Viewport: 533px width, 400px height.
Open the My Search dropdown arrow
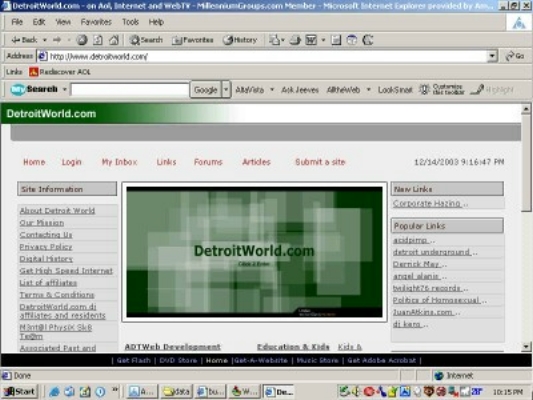64,90
